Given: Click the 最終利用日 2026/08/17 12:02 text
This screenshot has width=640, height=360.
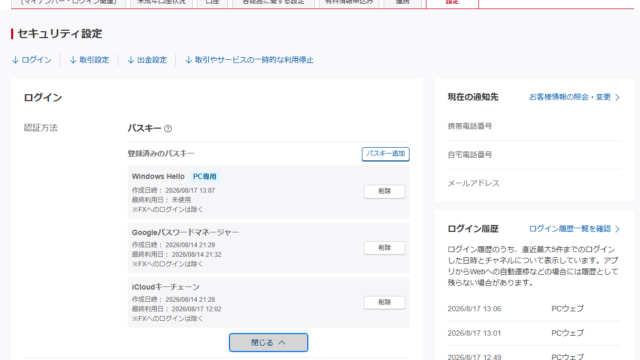Looking at the screenshot, I should pos(176,309).
